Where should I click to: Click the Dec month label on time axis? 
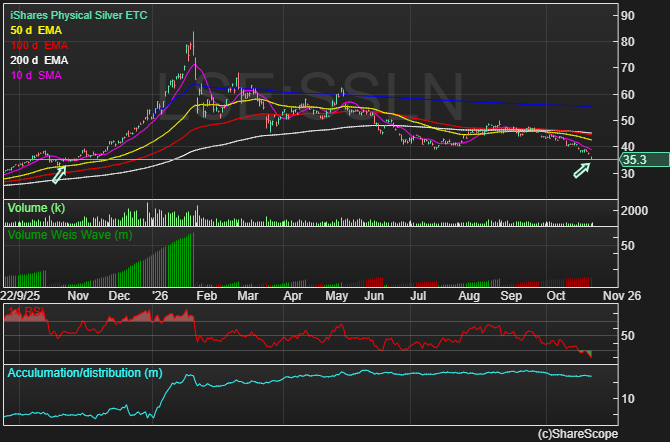(119, 296)
